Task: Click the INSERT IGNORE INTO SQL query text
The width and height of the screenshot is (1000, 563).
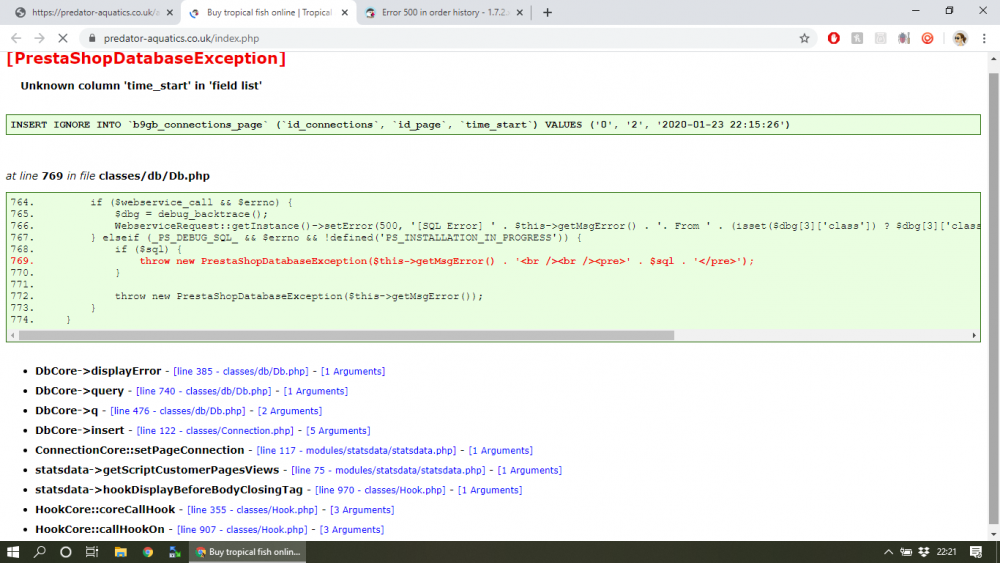Action: point(400,125)
